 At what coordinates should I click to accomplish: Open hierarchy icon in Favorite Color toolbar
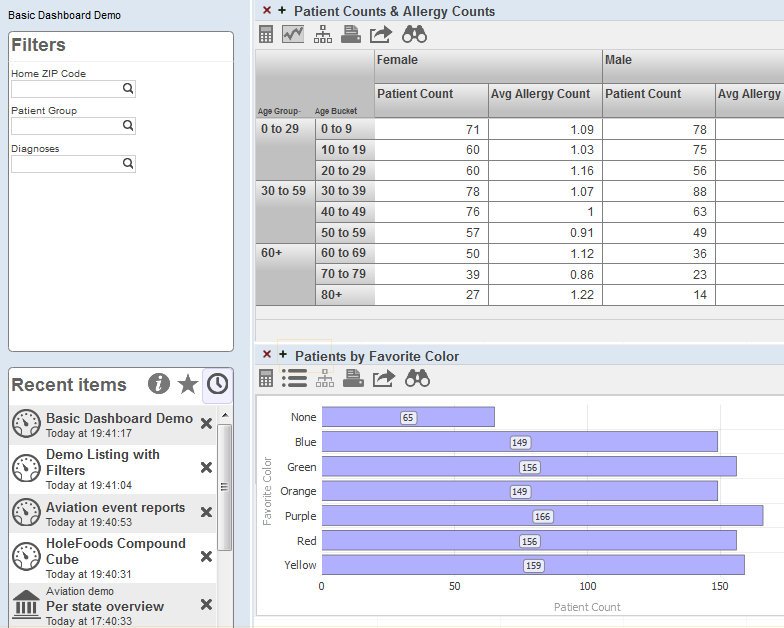325,378
